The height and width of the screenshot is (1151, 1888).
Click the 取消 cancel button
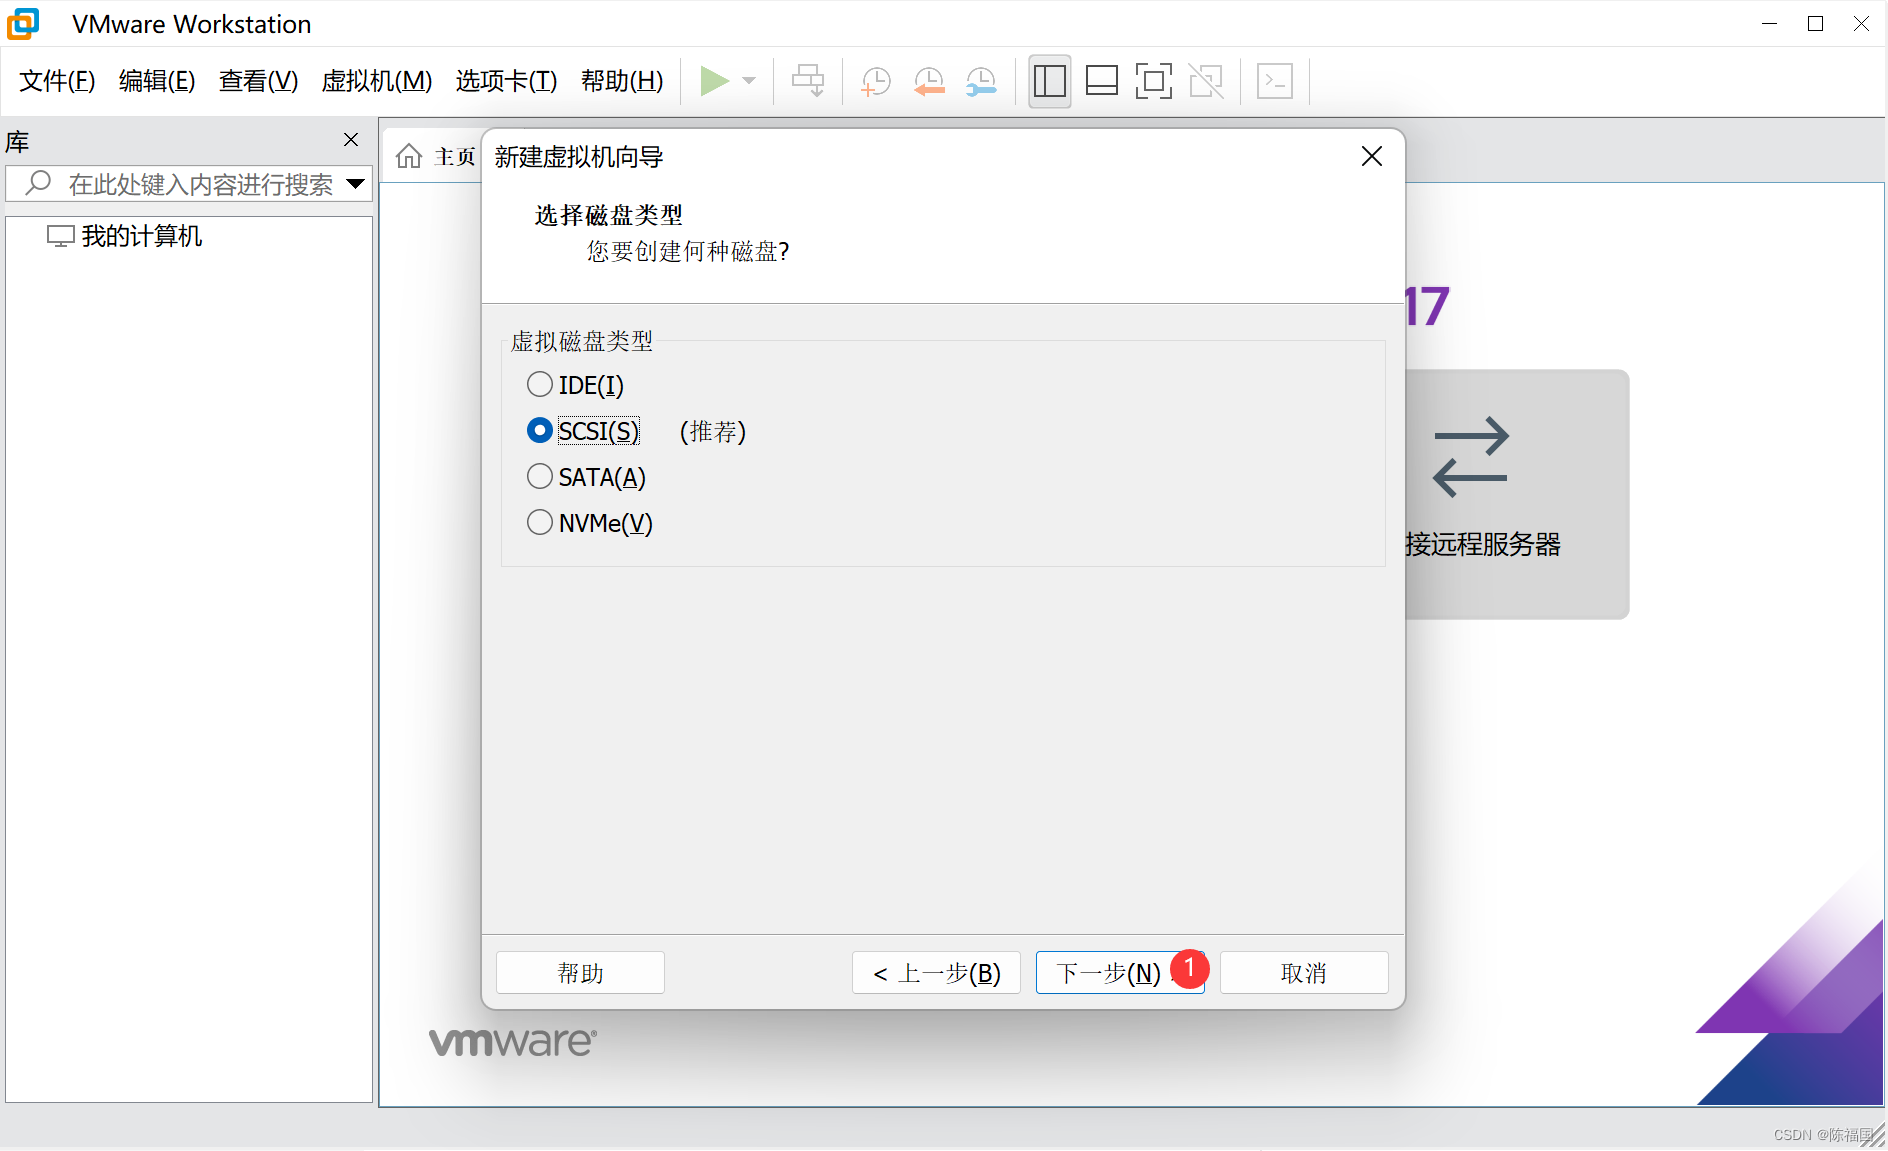1304,973
